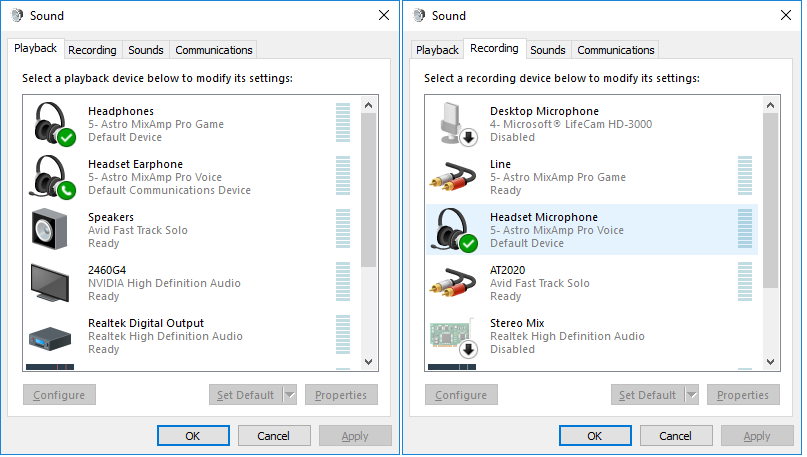This screenshot has width=807, height=457.
Task: Click Configure in the Playback window
Action: (59, 395)
